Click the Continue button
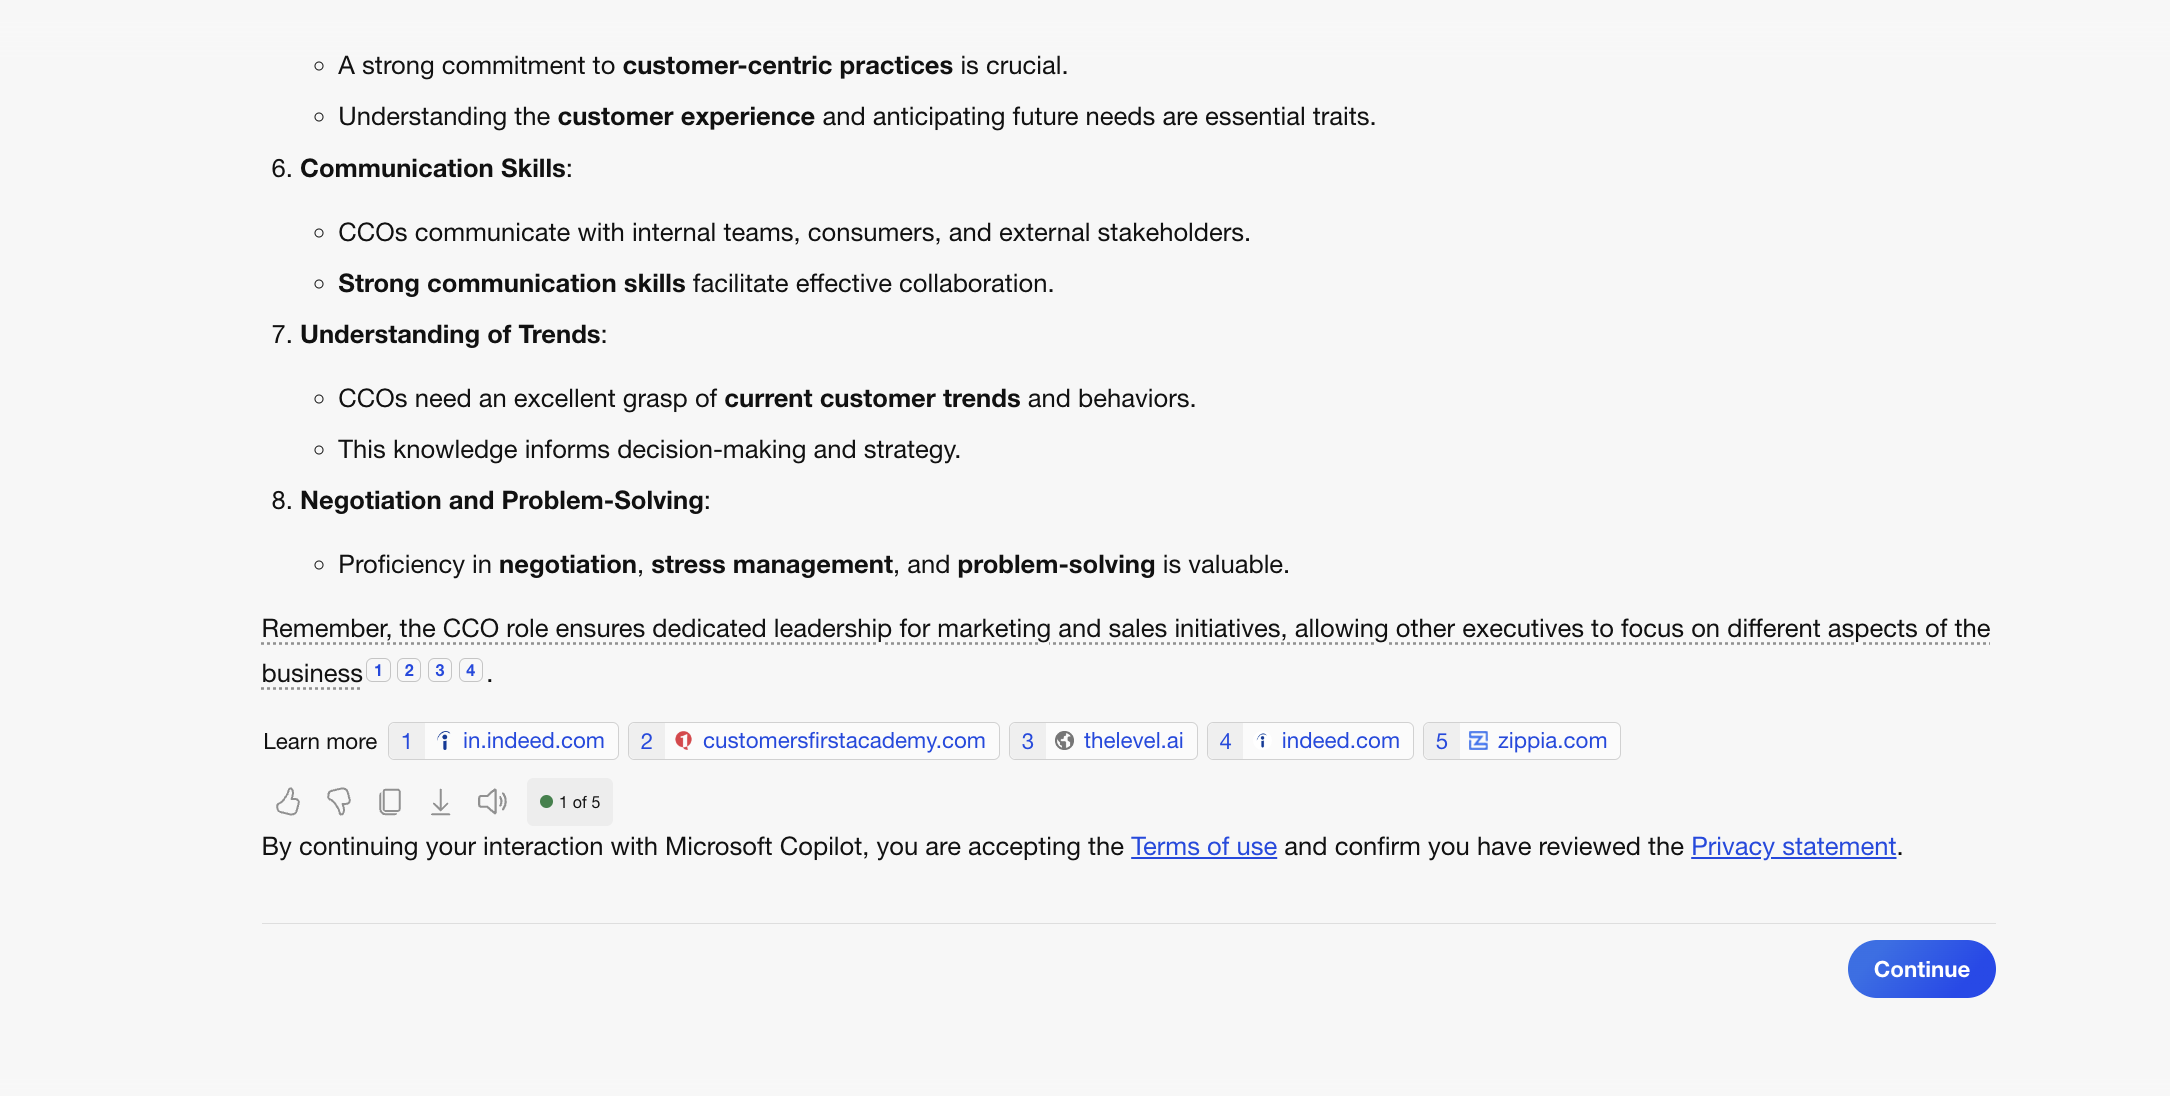The image size is (2170, 1096). 1921,969
